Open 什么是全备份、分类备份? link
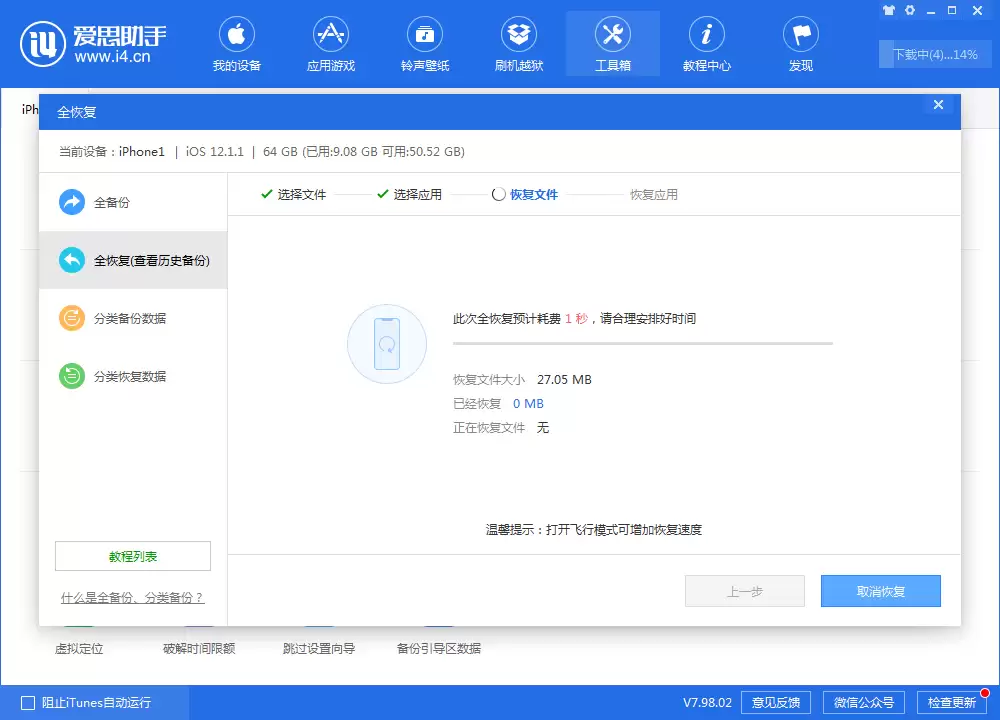Image resolution: width=1000 pixels, height=720 pixels. pyautogui.click(x=133, y=598)
